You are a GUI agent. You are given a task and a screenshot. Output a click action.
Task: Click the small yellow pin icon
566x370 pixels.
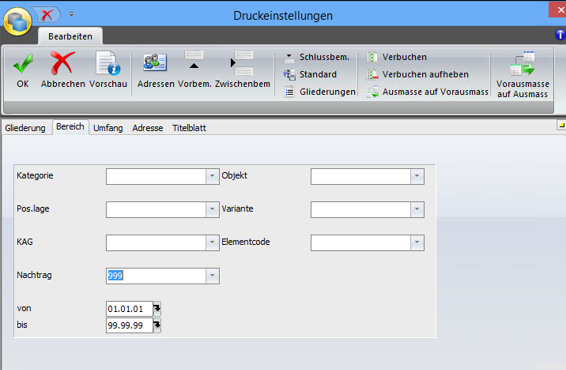coord(562,125)
